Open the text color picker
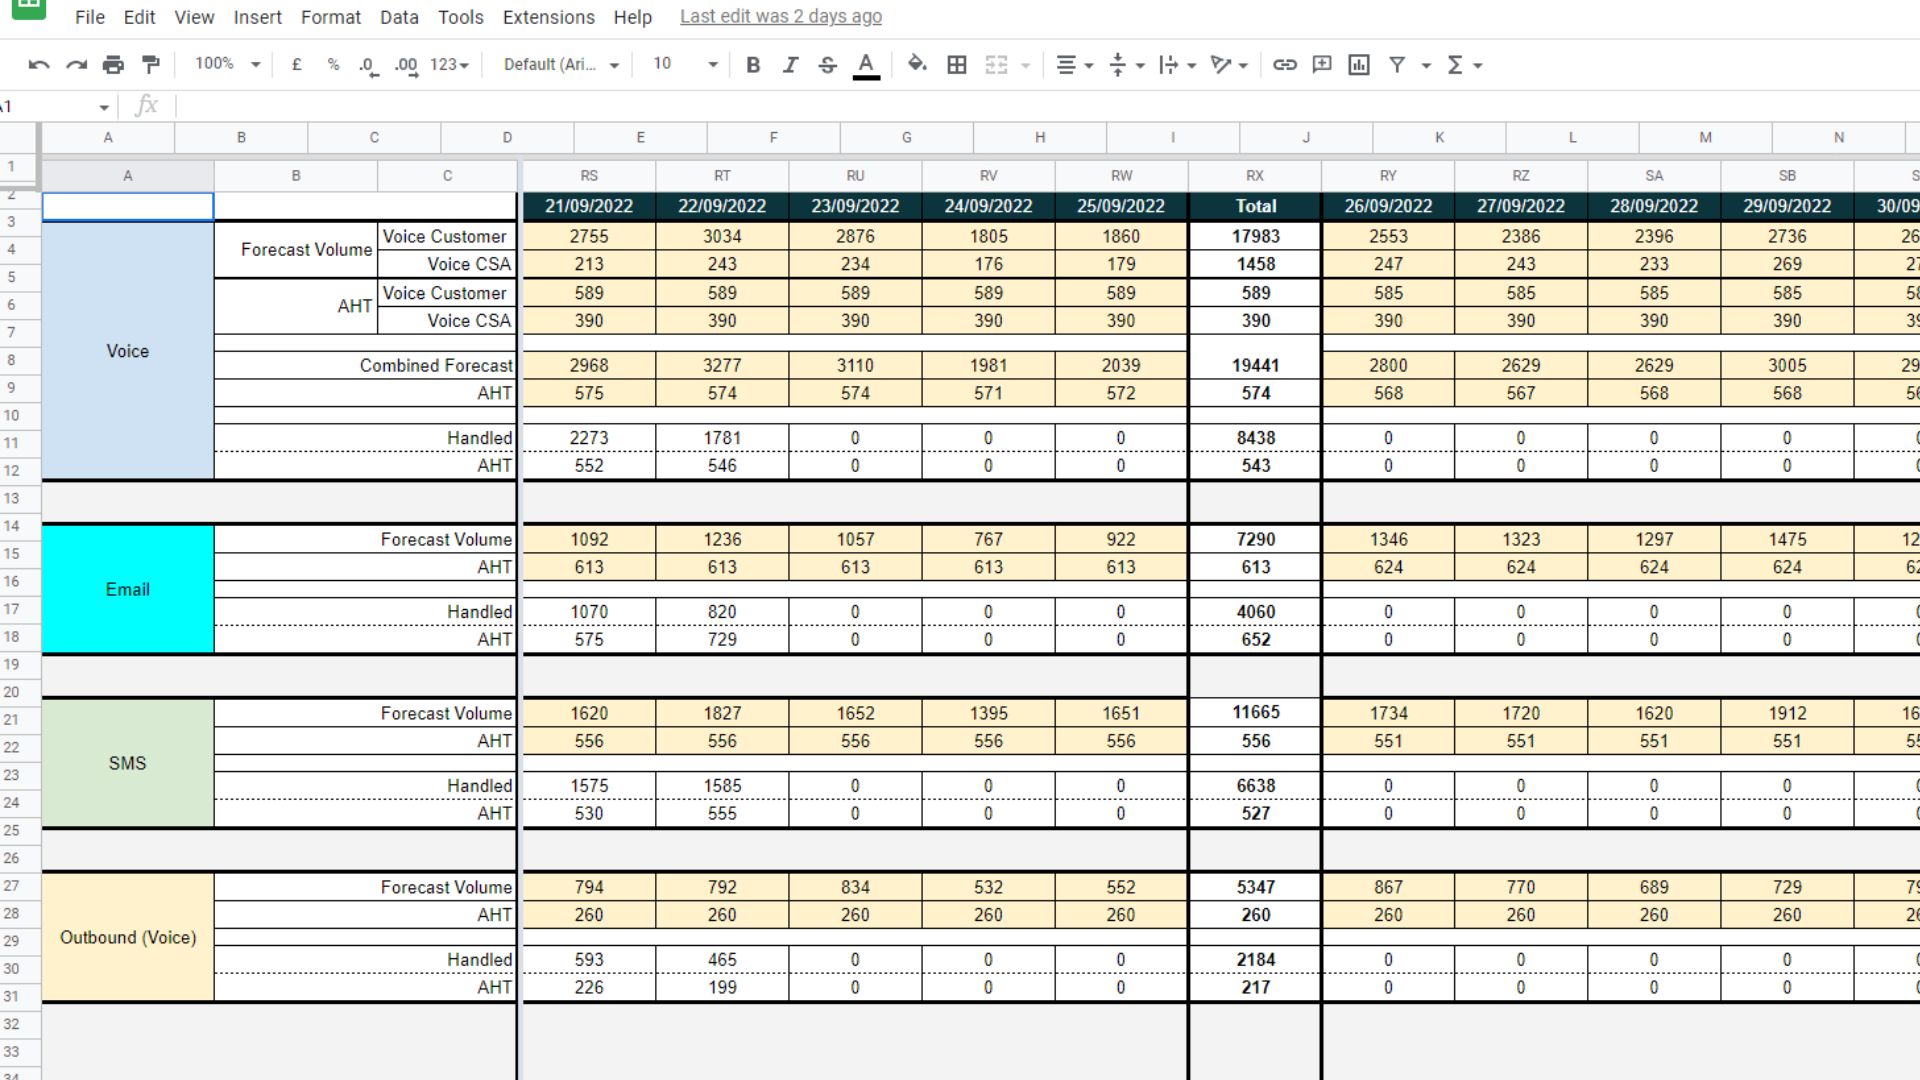Screen dimensions: 1920x1080 pos(866,65)
